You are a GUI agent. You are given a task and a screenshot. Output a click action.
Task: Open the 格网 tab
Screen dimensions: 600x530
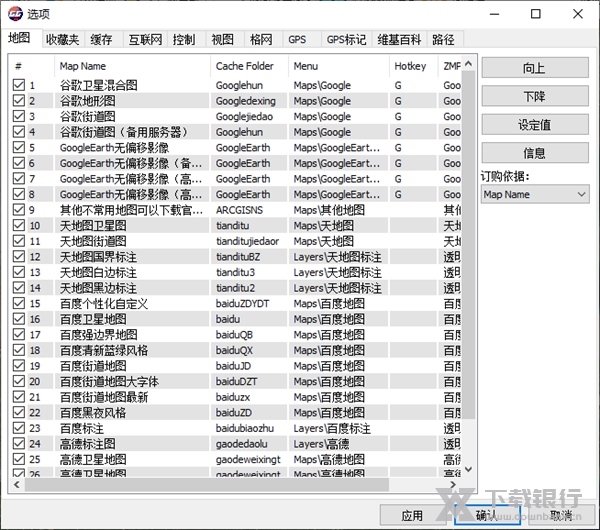pos(261,39)
